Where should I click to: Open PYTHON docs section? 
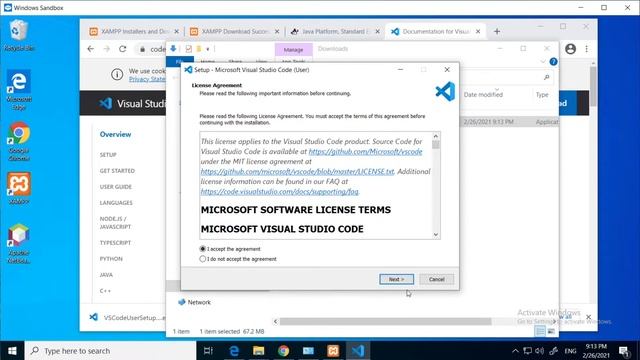tap(111, 259)
